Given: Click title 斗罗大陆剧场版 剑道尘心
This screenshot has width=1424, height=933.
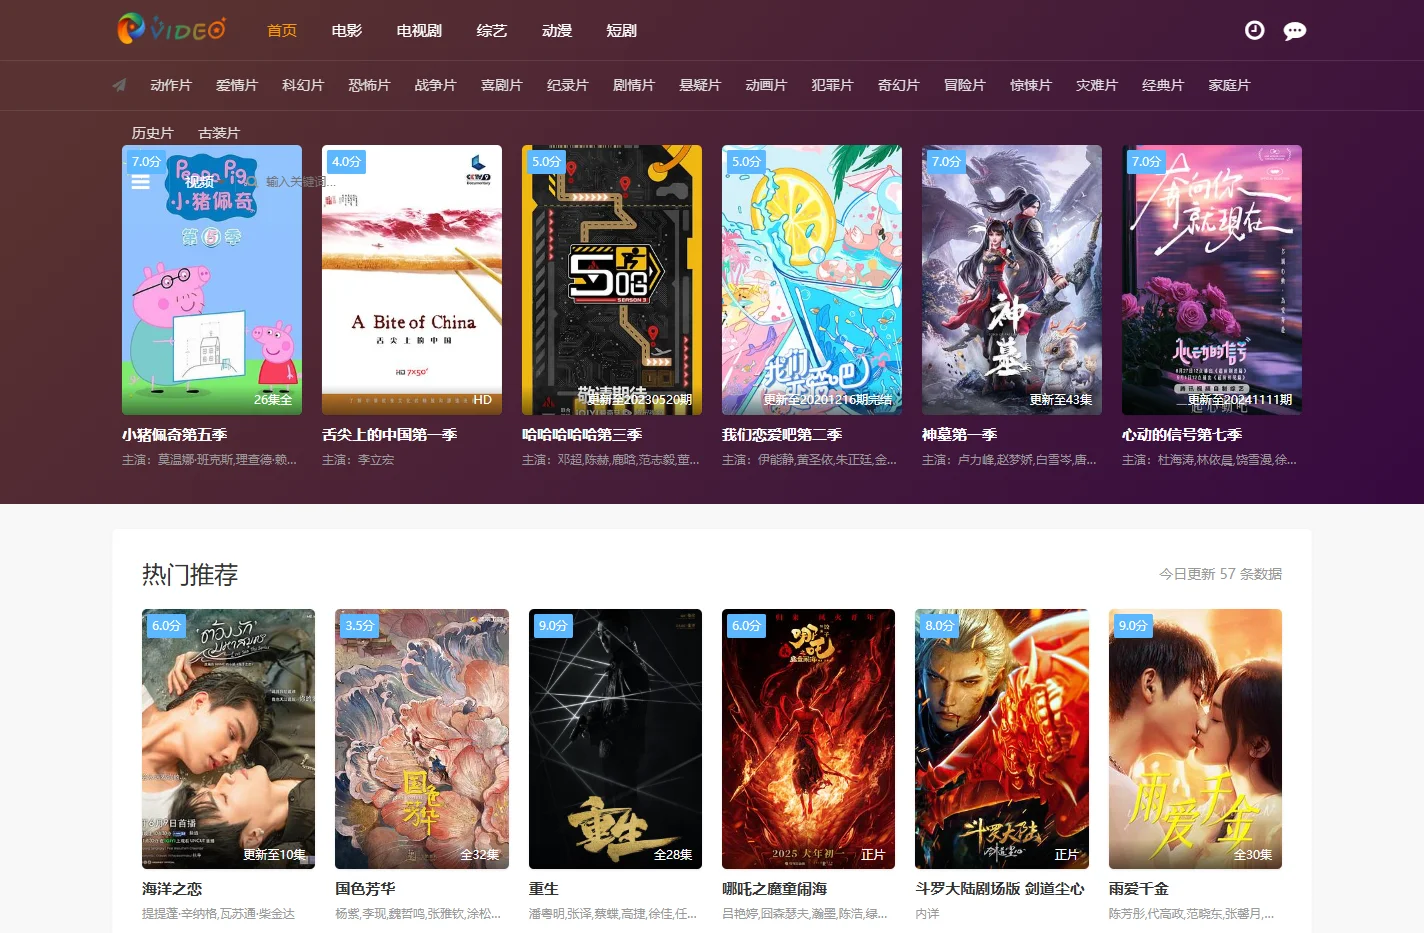Looking at the screenshot, I should (x=1000, y=889).
